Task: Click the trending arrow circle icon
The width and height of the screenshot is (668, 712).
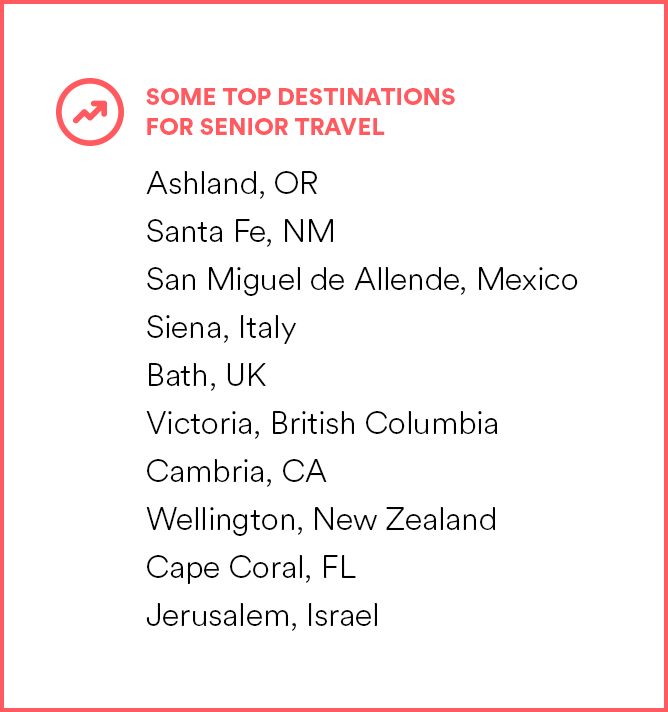Action: coord(89,110)
